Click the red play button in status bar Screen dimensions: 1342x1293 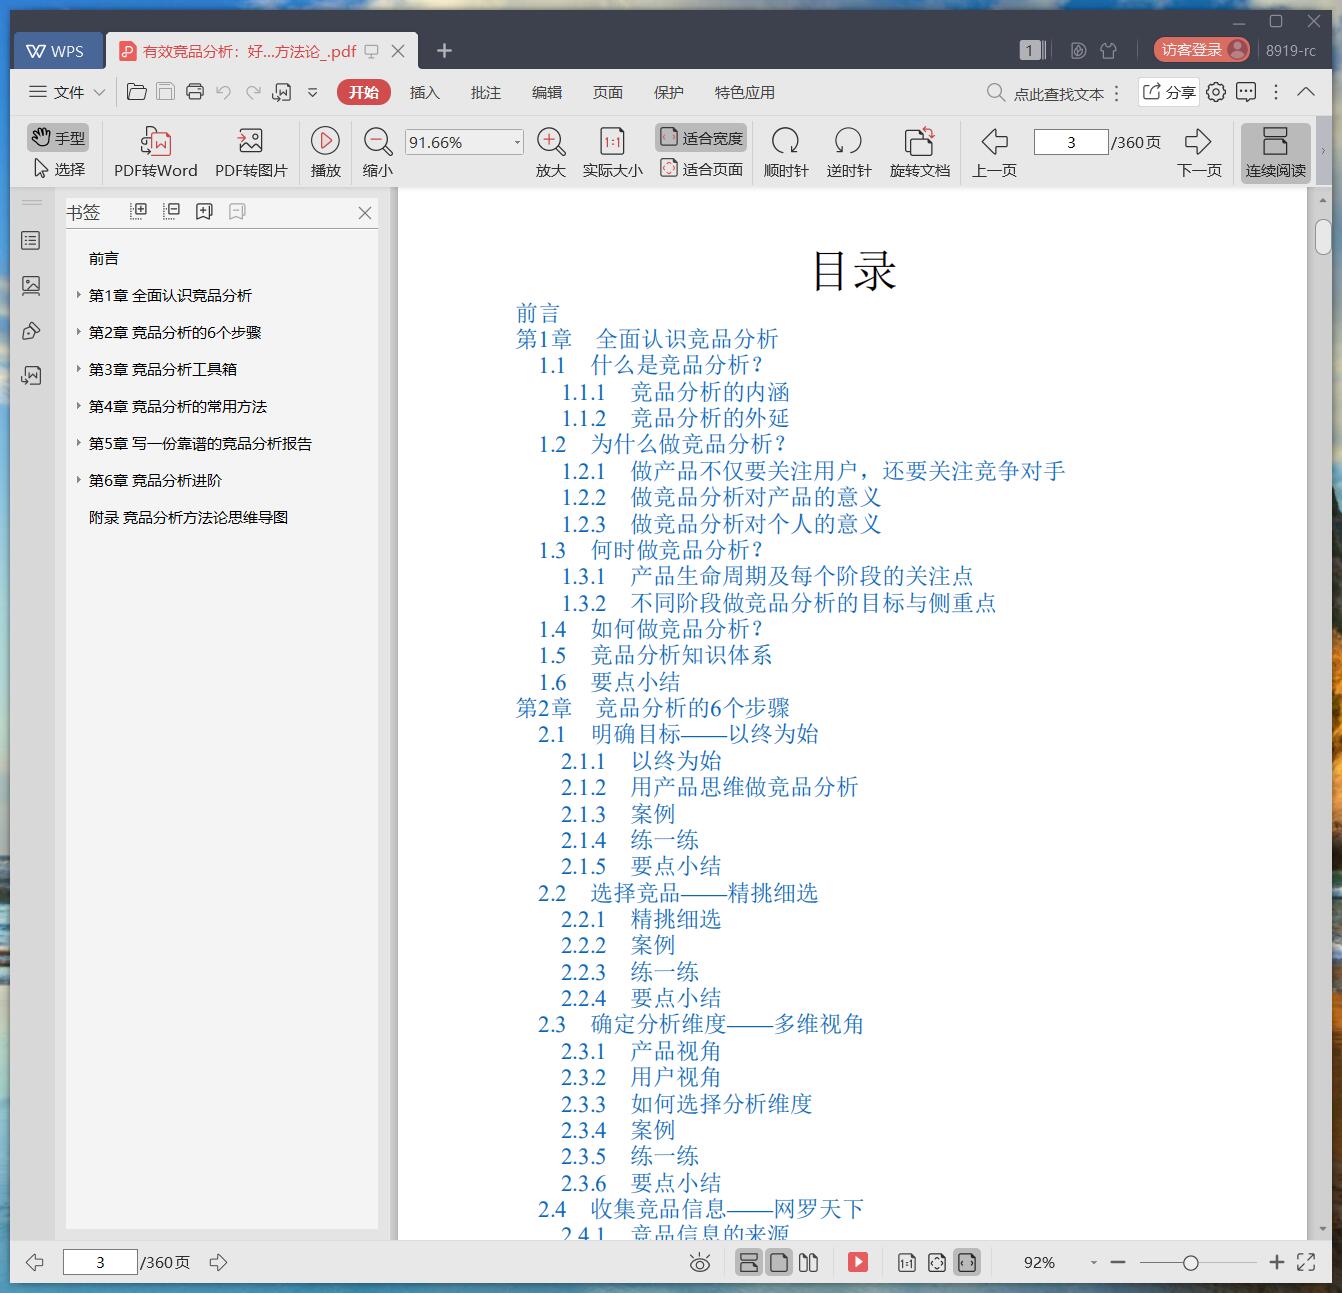(858, 1262)
